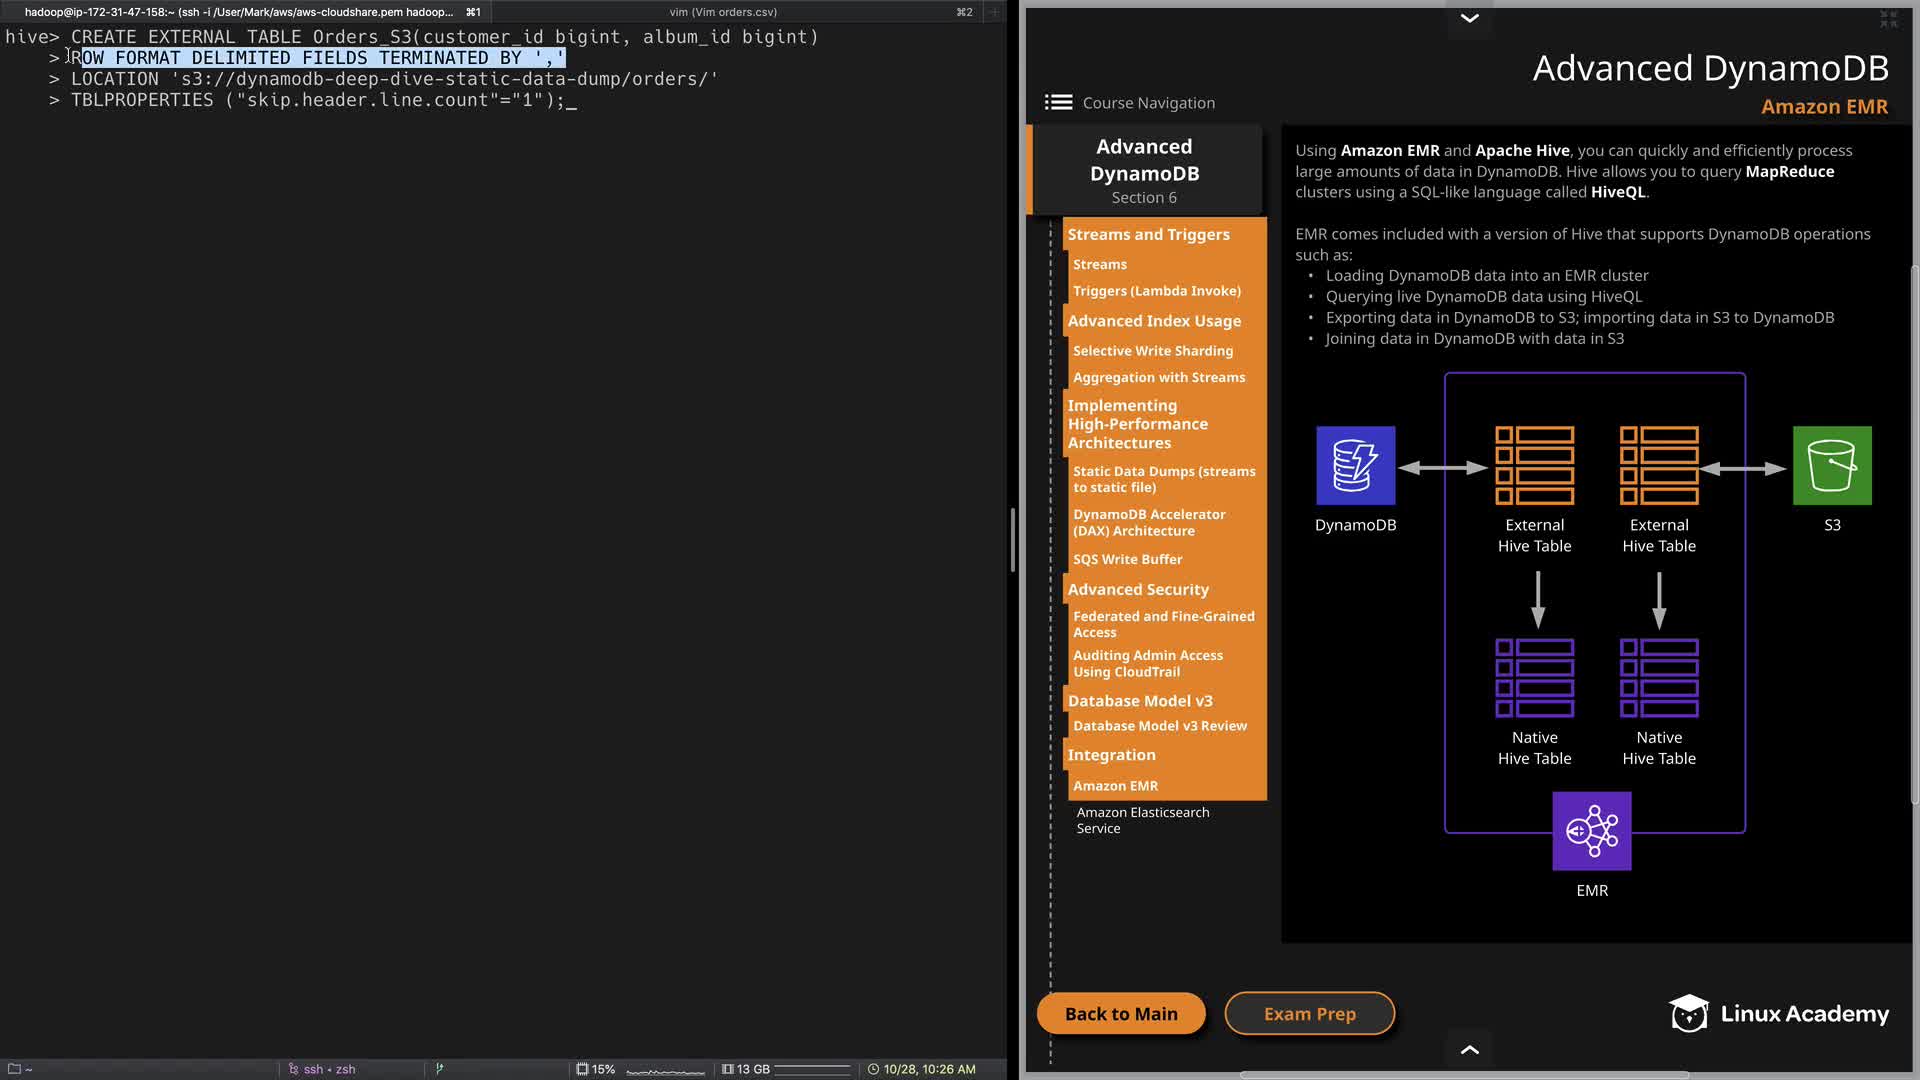
Task: Click the purple EMR cluster icon
Action: click(x=1591, y=831)
